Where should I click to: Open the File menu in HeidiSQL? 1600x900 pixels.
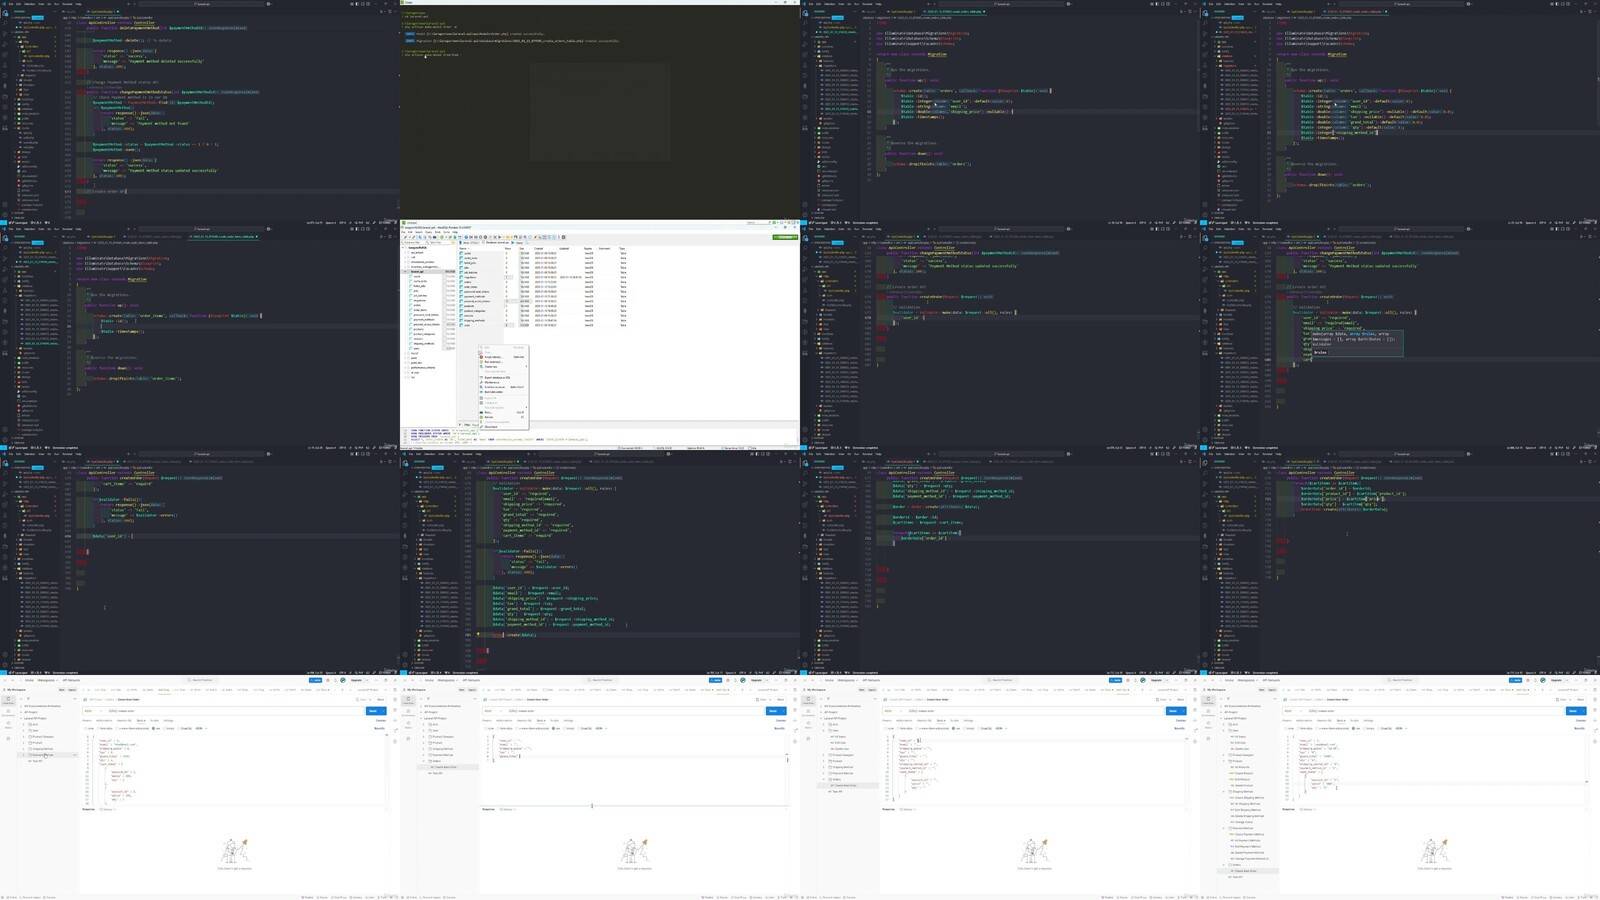(x=403, y=232)
